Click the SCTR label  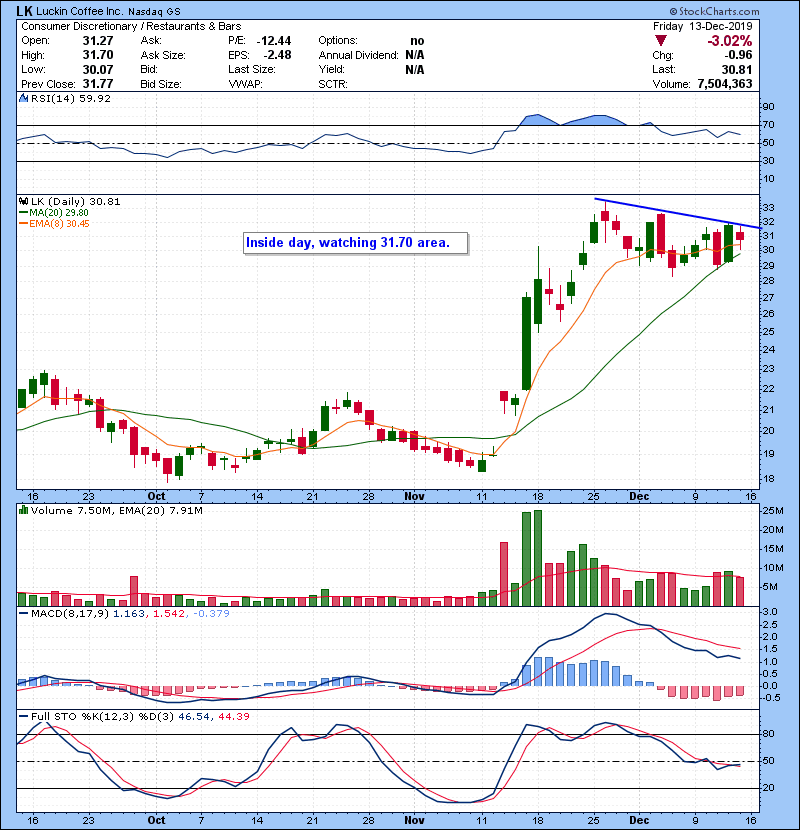(x=333, y=84)
